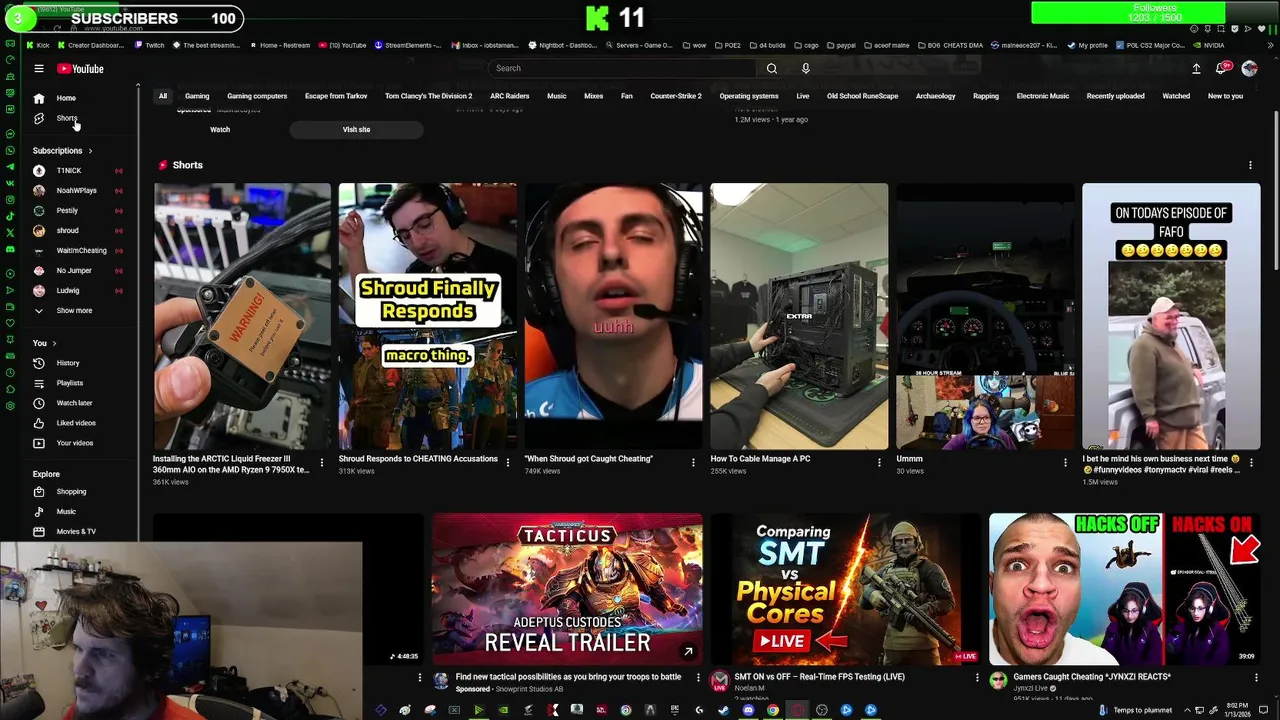Click Temps to plummet weather widget
Screen dimensions: 1280x720
pyautogui.click(x=1136, y=710)
